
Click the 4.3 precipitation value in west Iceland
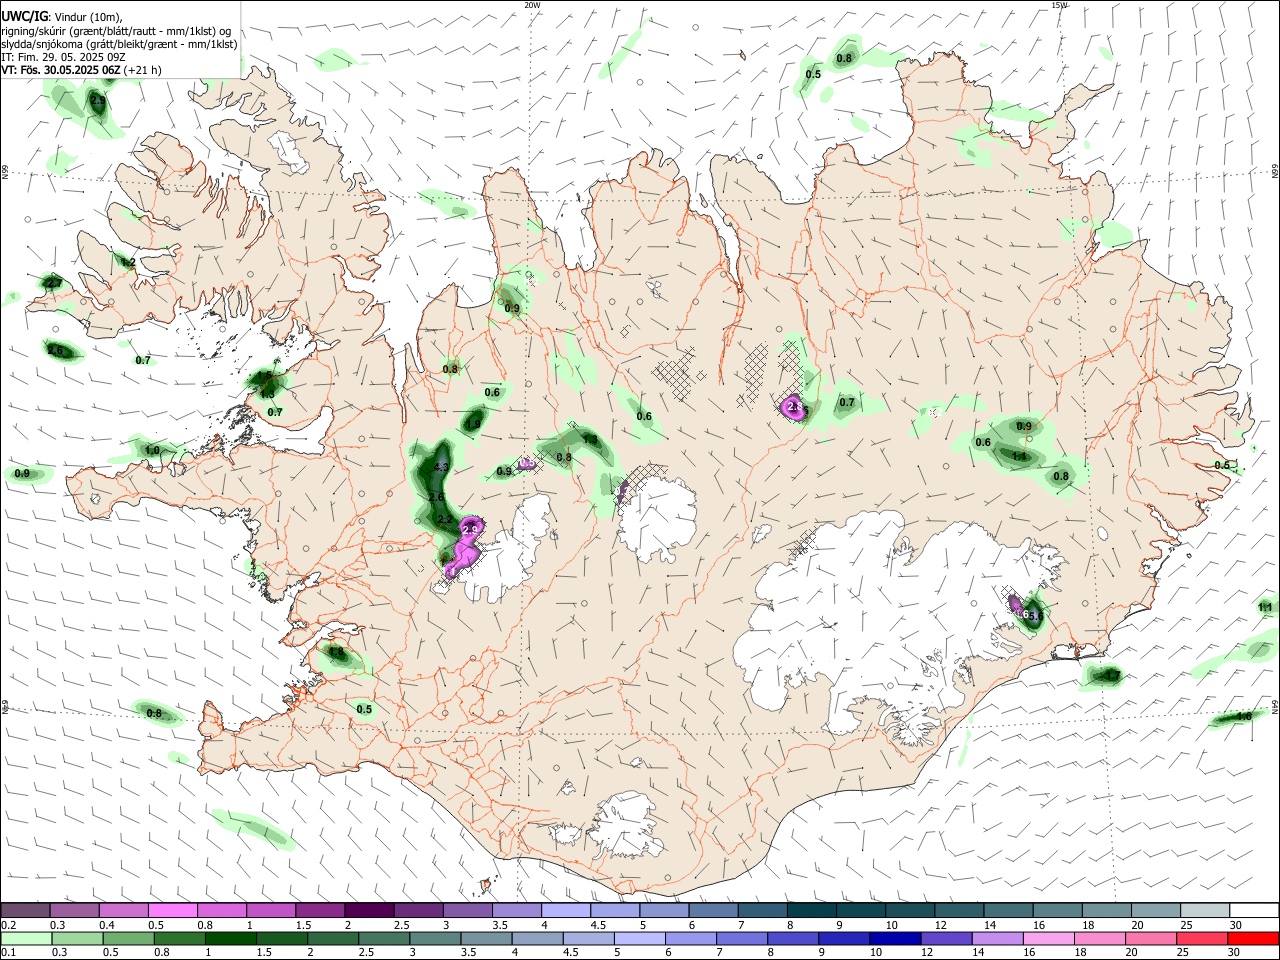coord(440,467)
